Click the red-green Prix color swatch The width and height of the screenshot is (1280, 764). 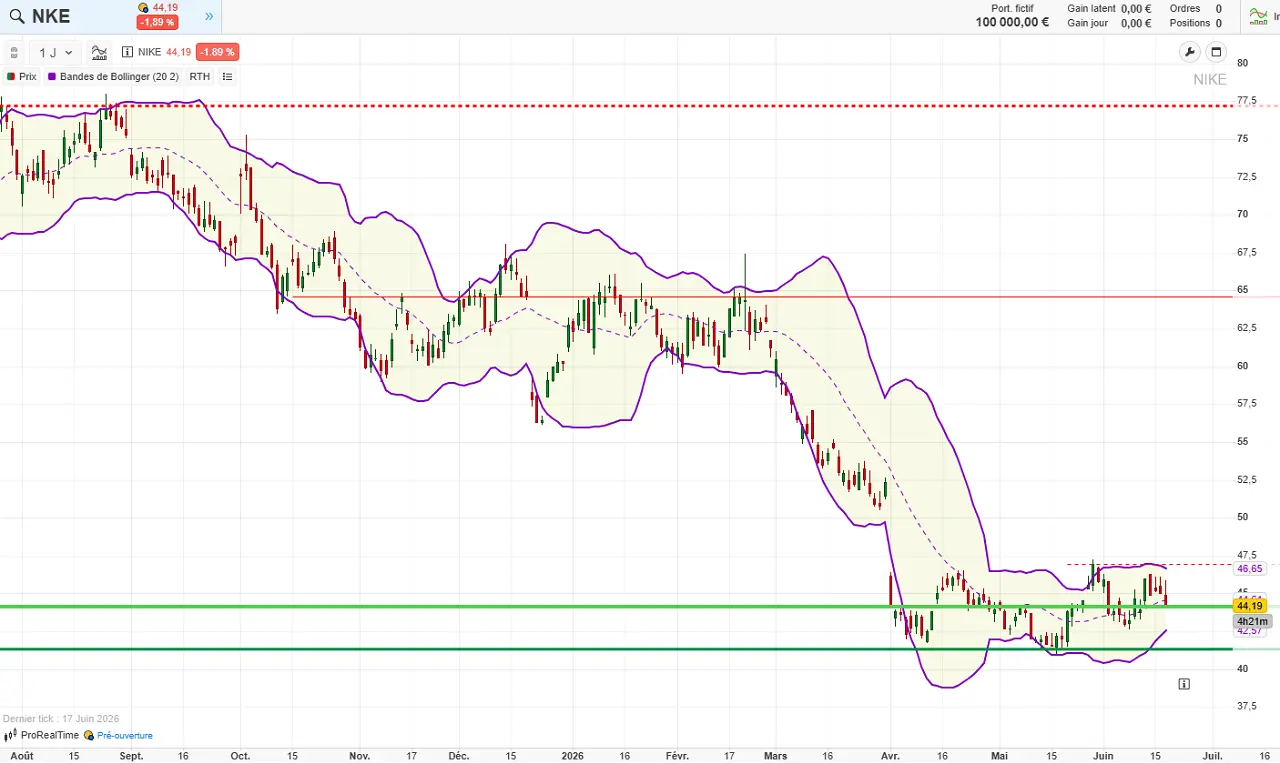tap(11, 76)
